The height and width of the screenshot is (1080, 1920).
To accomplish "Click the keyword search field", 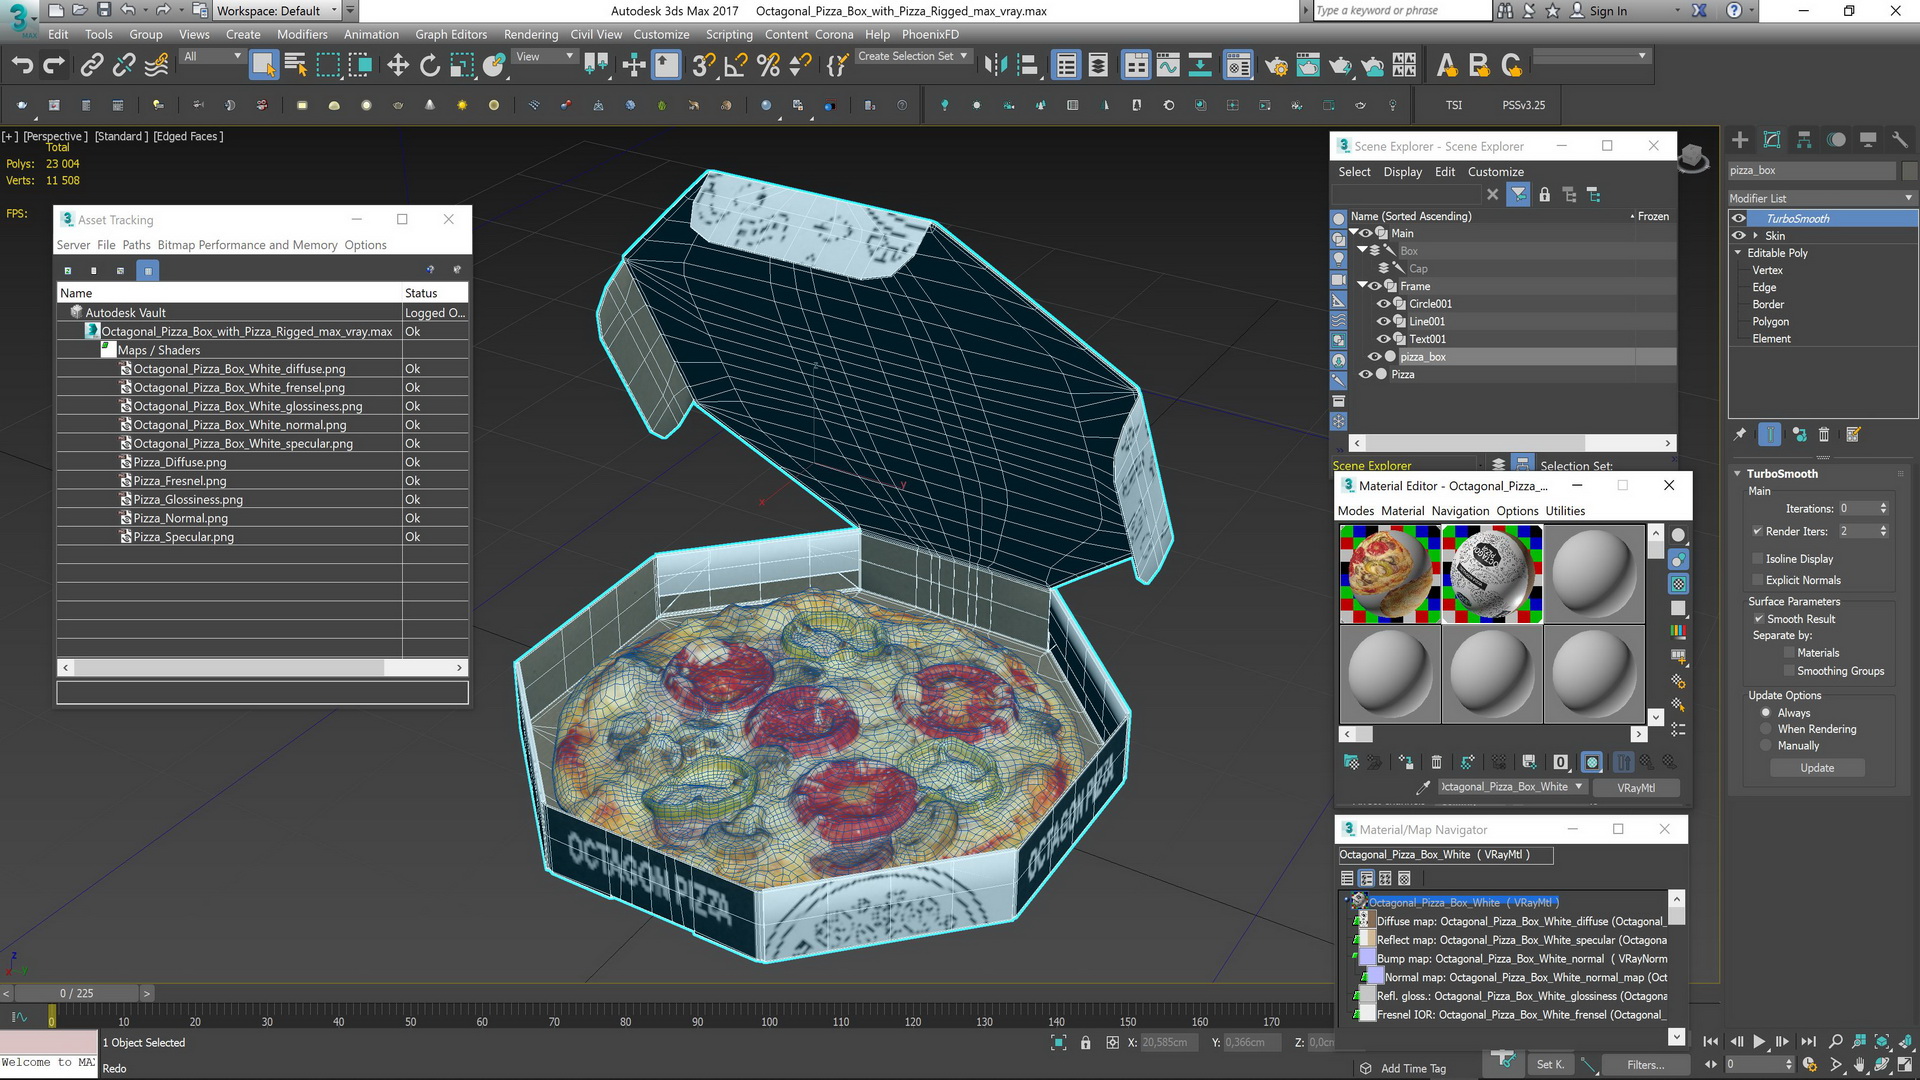I will click(x=1400, y=11).
